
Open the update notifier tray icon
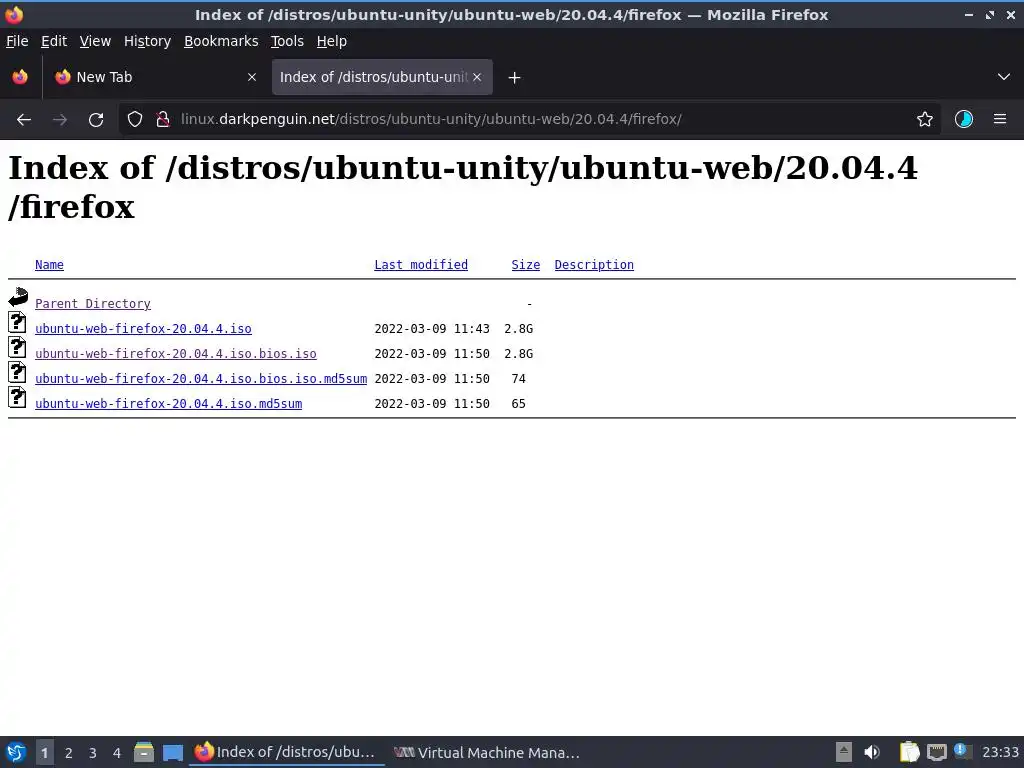(x=962, y=751)
